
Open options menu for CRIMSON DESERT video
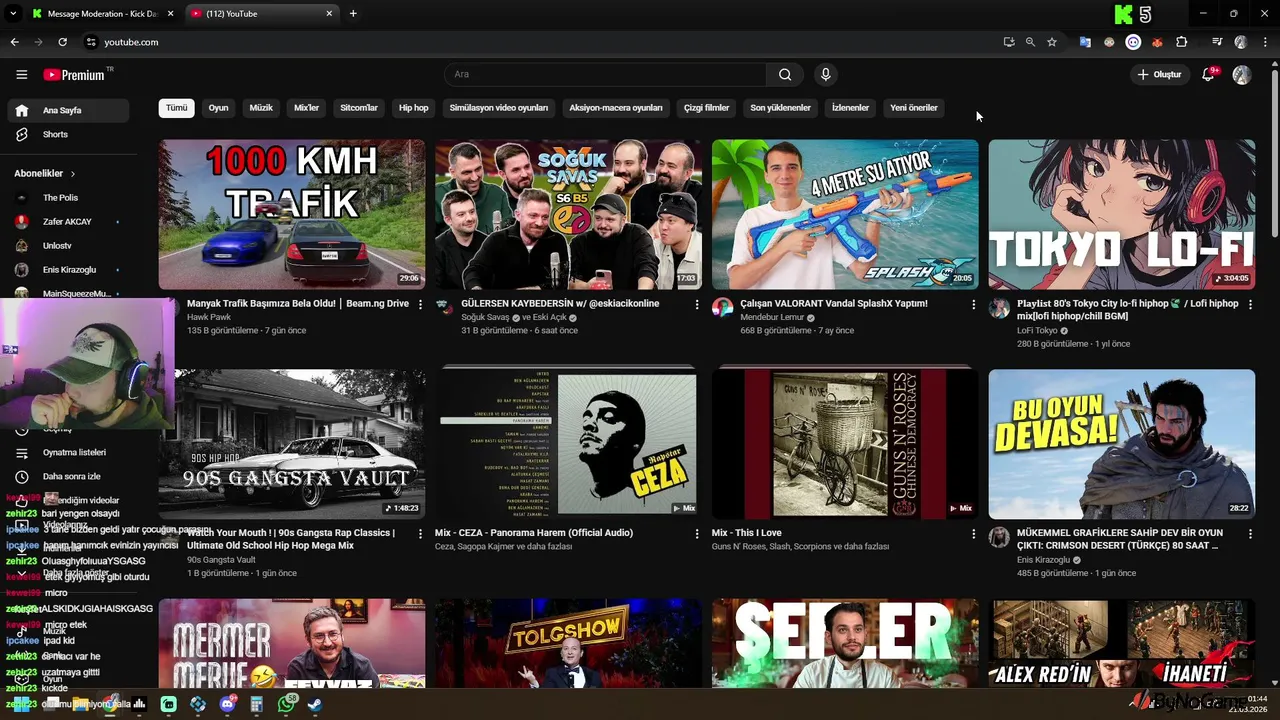pos(1250,534)
